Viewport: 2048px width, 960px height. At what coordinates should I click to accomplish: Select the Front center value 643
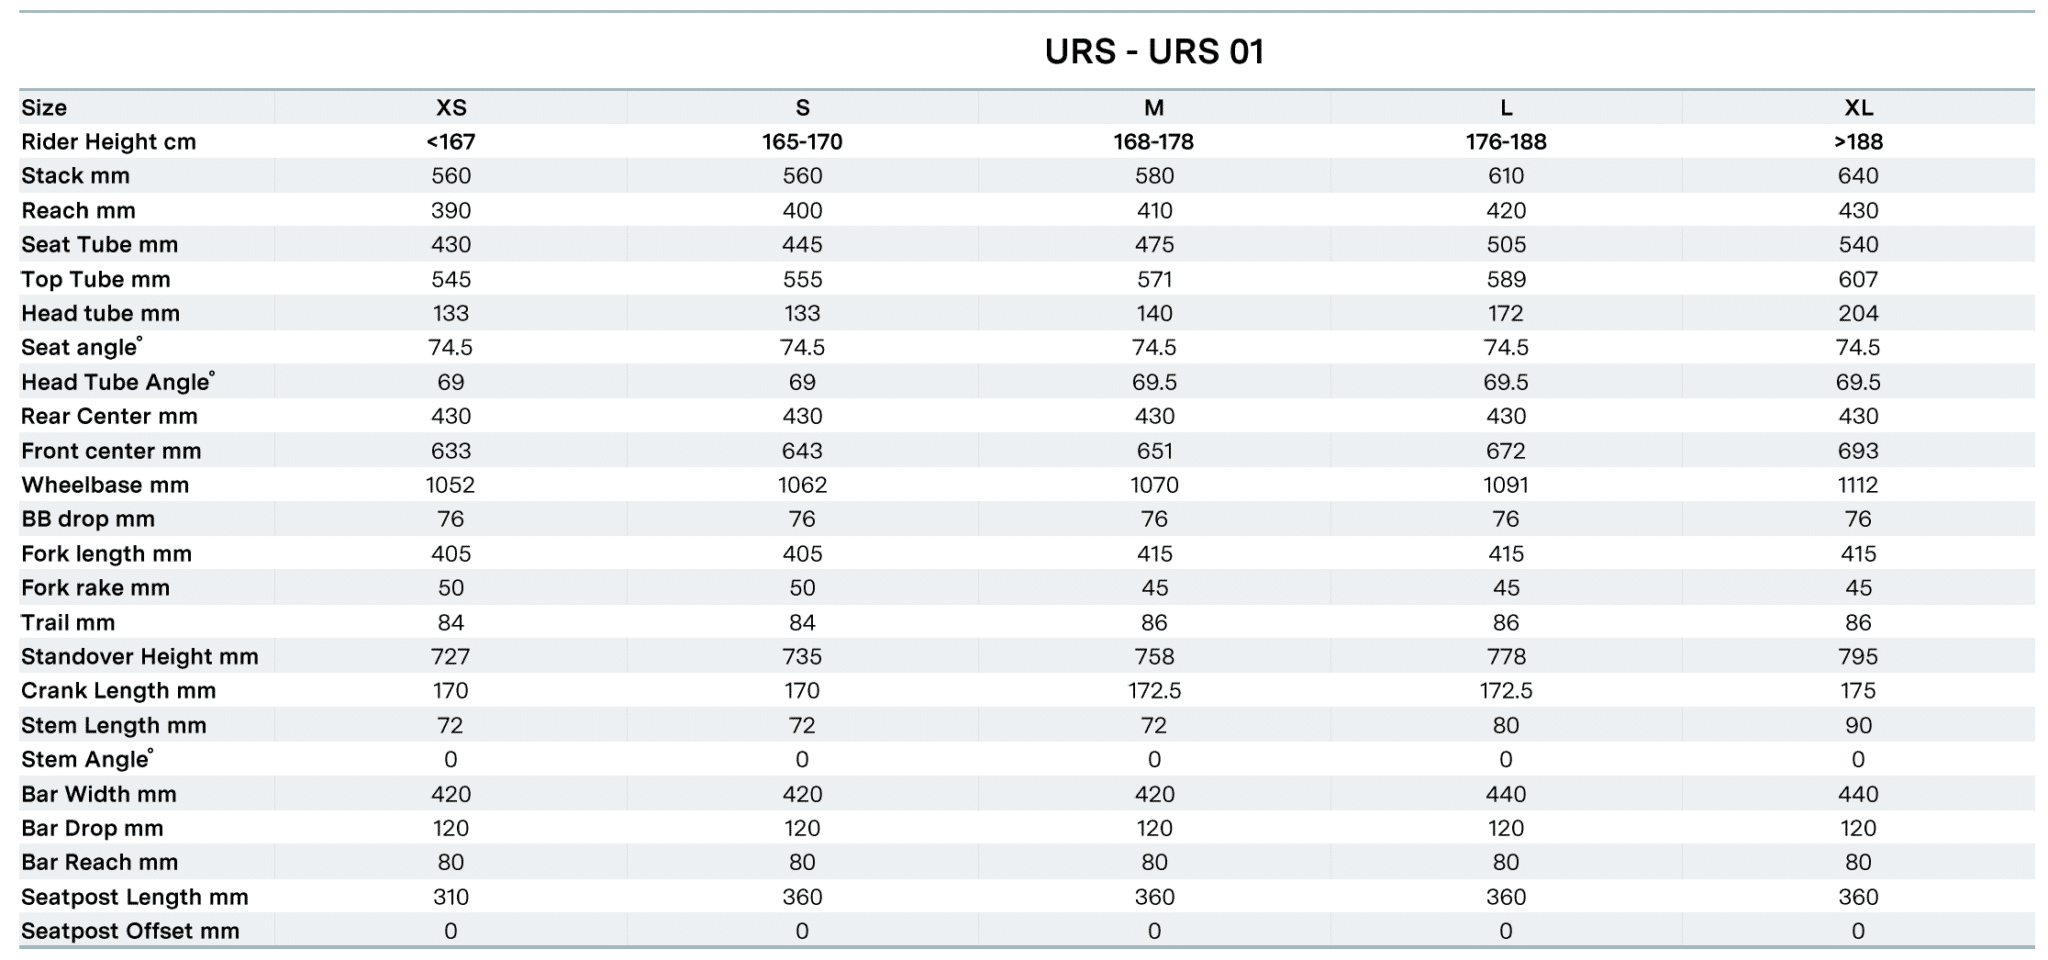[x=802, y=451]
